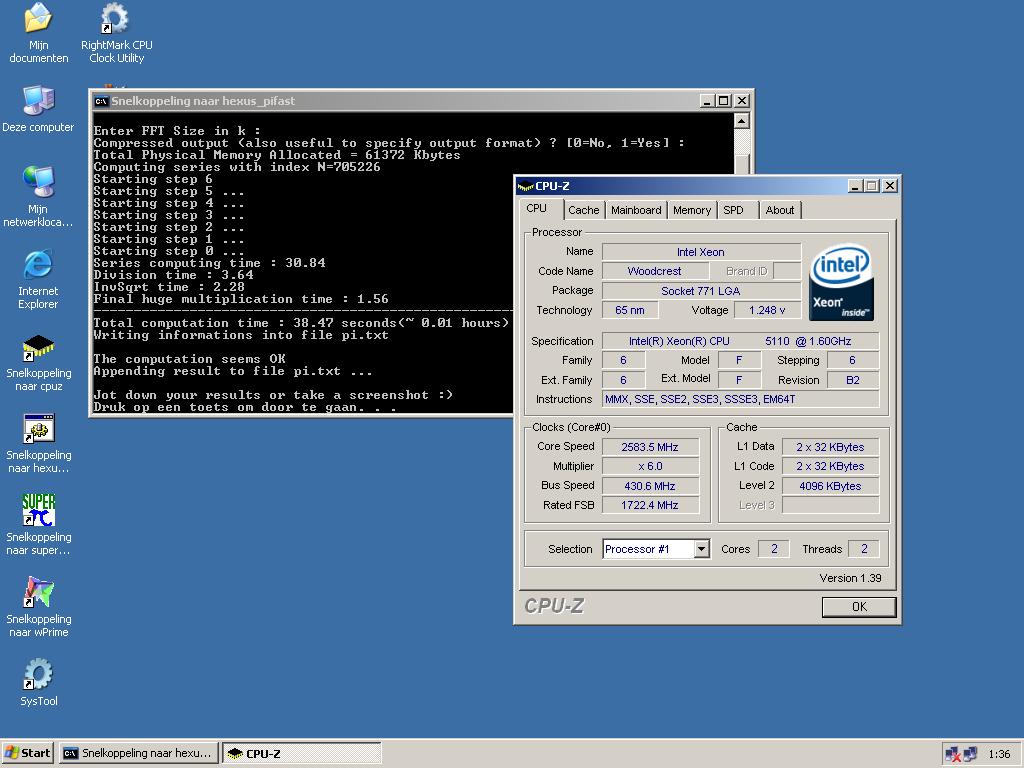Click the Intel Xeon inside logo
Viewport: 1024px width, 768px height.
841,281
